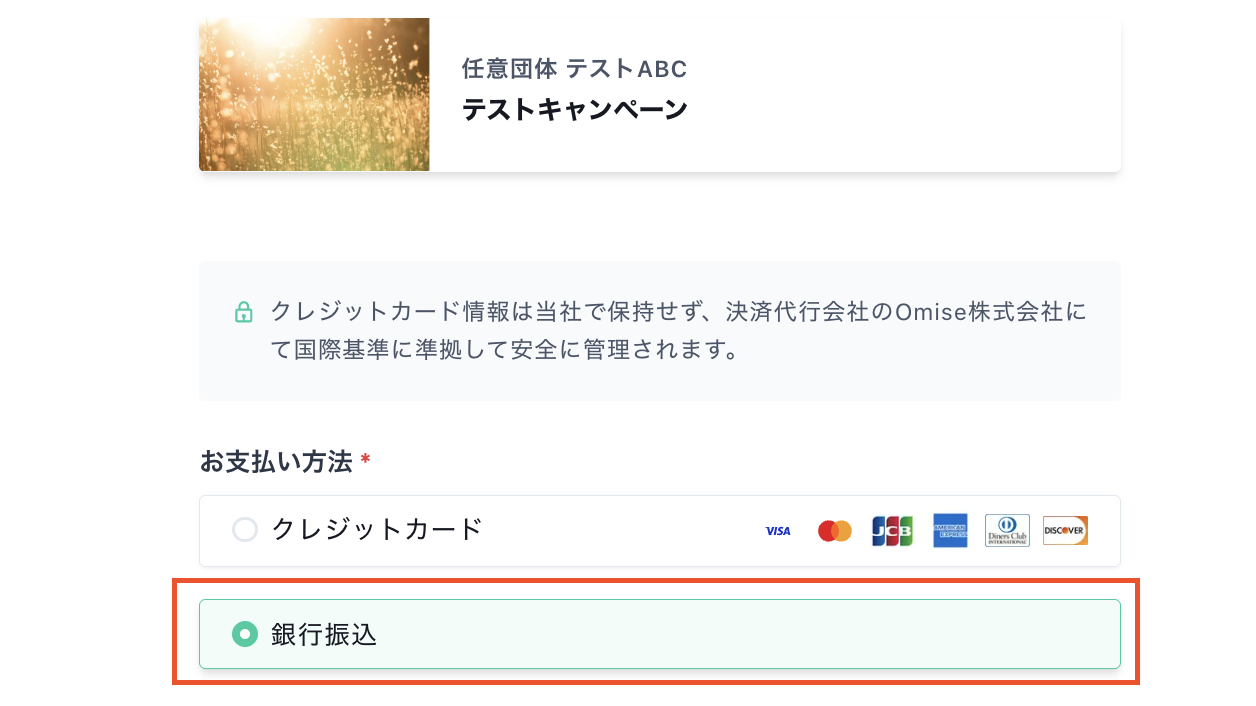Click the required asterisk next to お支払い方法
Screen dimensions: 1256x706
pos(365,460)
